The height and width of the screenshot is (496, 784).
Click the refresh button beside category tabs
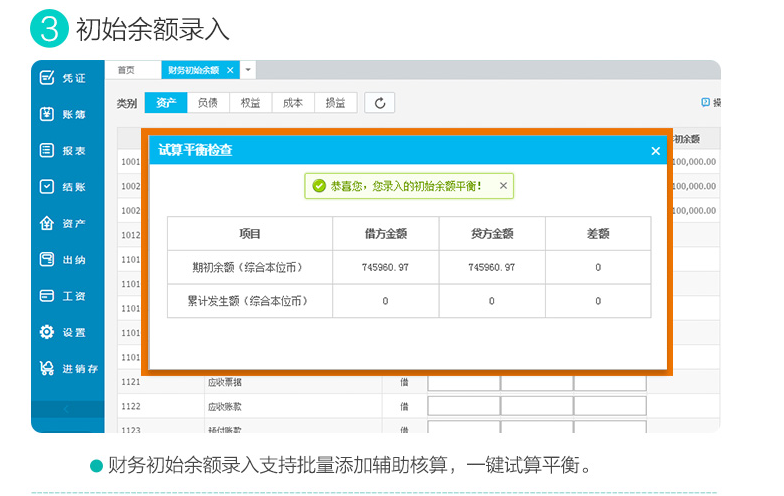pyautogui.click(x=380, y=103)
